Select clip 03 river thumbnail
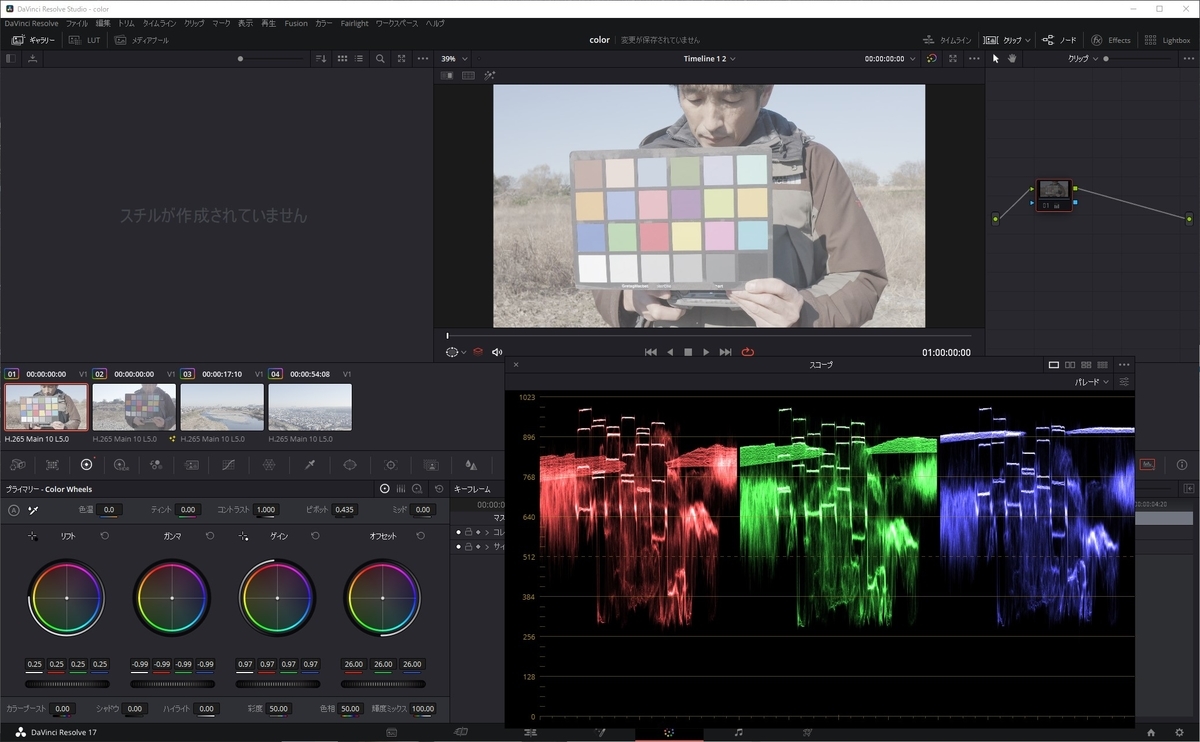Image resolution: width=1200 pixels, height=742 pixels. click(222, 407)
